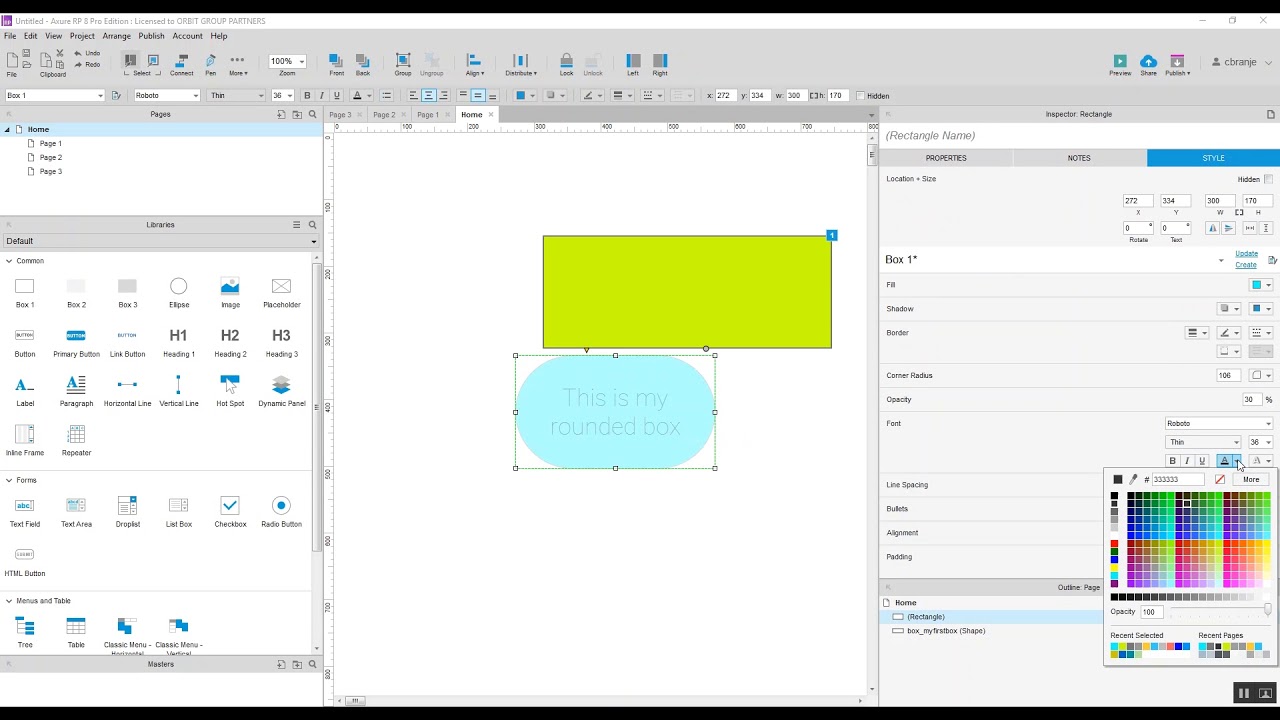1280x720 pixels.
Task: Click the Undo button
Action: pos(87,53)
